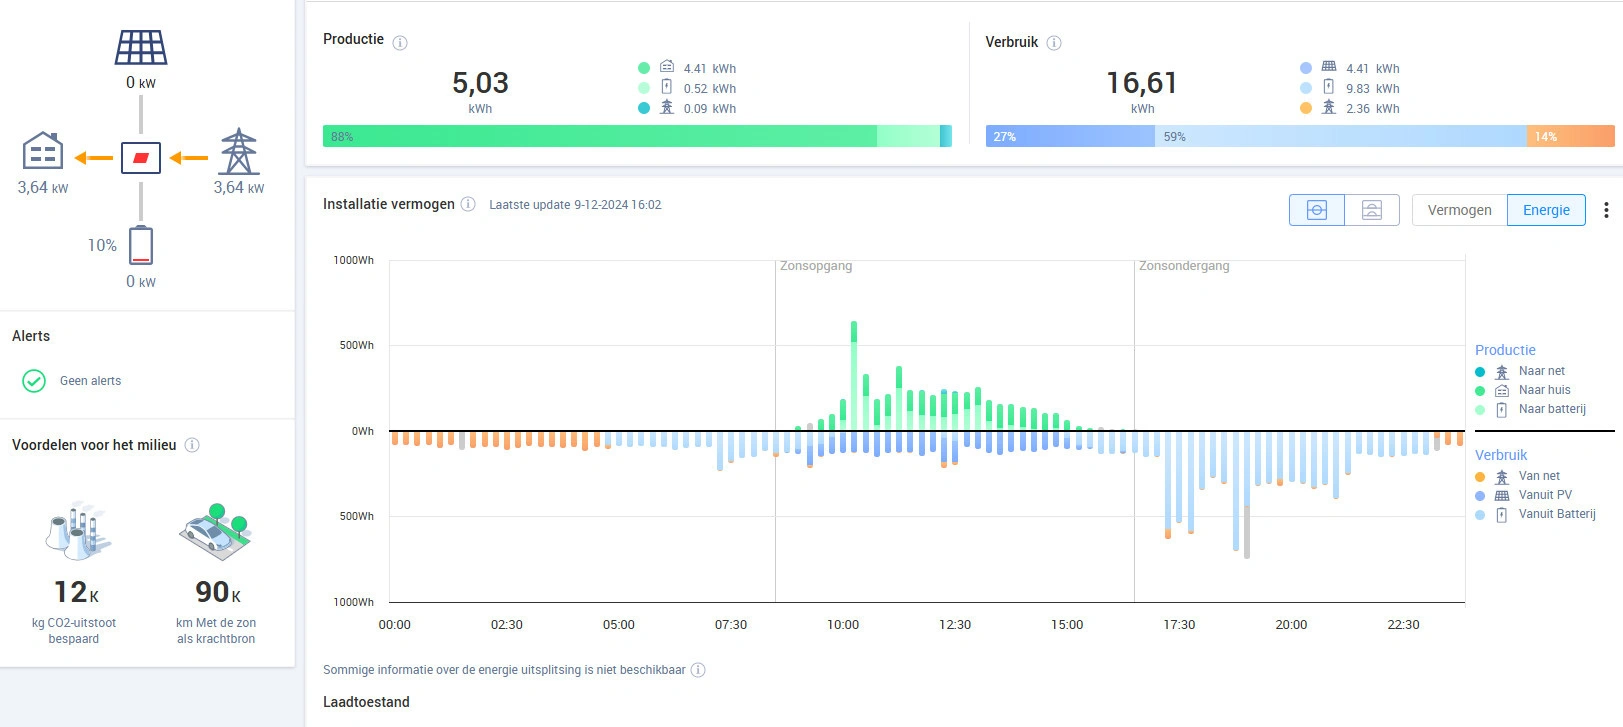This screenshot has width=1623, height=727.
Task: Click battery icon beside 0.52 kWh production
Action: 667,87
